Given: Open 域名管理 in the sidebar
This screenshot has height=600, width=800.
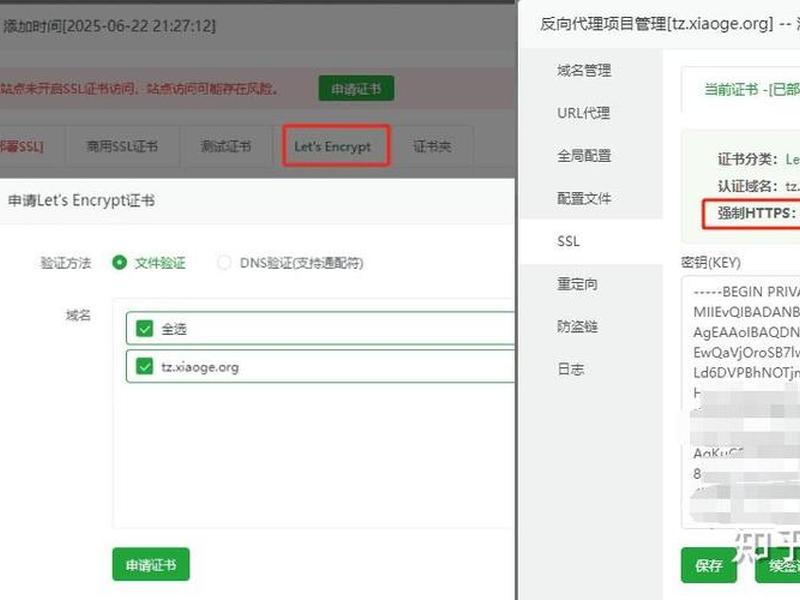Looking at the screenshot, I should click(x=584, y=70).
